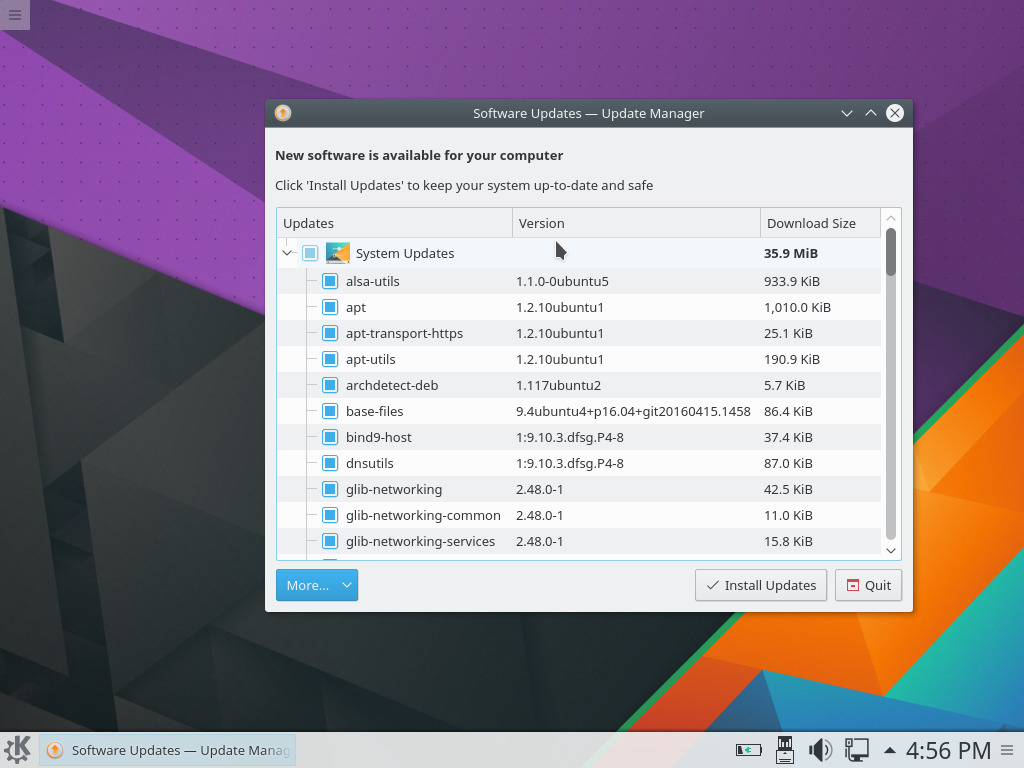The width and height of the screenshot is (1024, 768).
Task: Select the Software Updates taskbar entry
Action: [x=168, y=750]
